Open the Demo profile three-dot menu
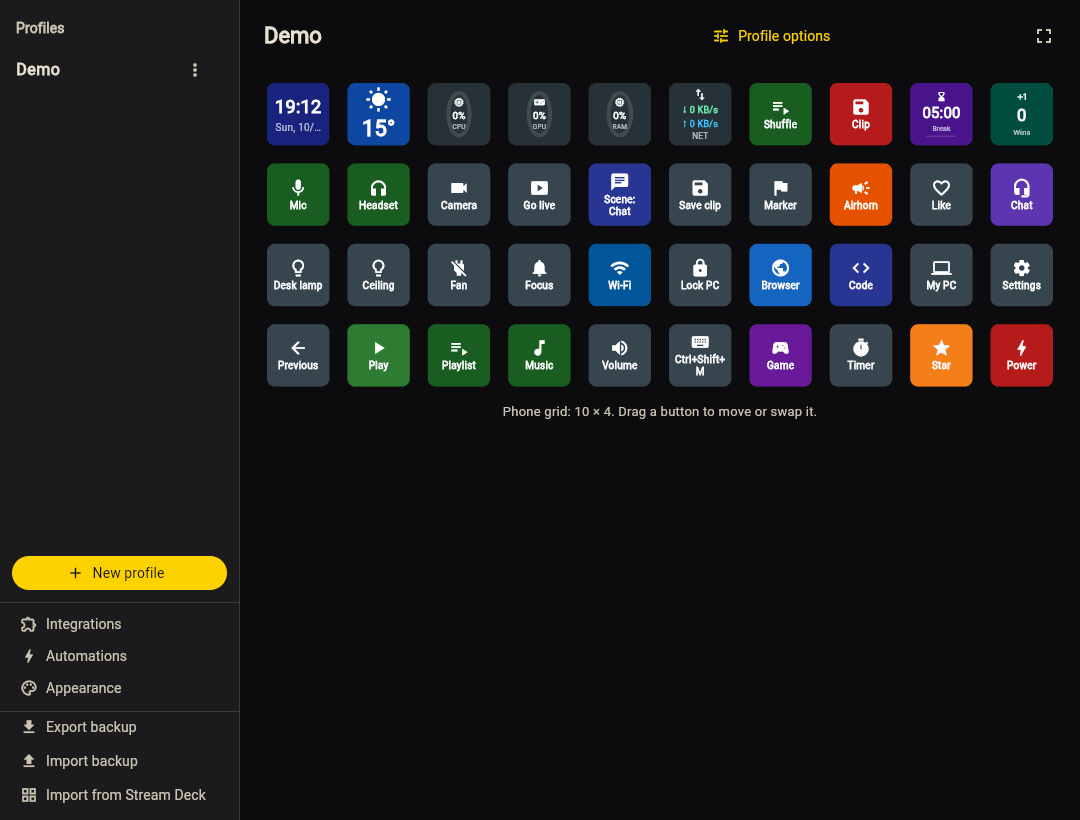The width and height of the screenshot is (1080, 820). coord(195,70)
